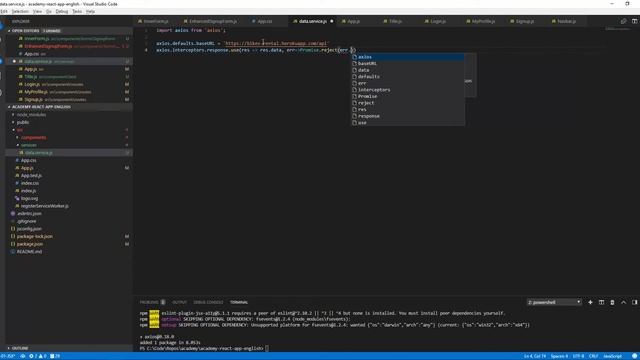Choose 'axios' autocomplete suggestion
640x360 pixels.
(x=408, y=57)
